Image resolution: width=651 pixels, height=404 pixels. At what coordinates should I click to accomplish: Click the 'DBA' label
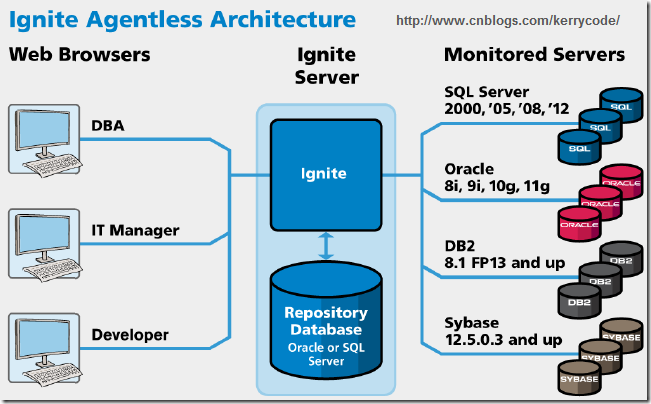pos(108,125)
